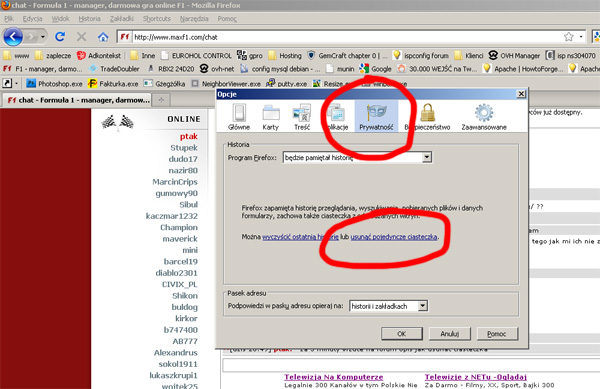Open the Telewizja Na Komputerze ad link
Image resolution: width=600 pixels, height=389 pixels.
[x=334, y=377]
